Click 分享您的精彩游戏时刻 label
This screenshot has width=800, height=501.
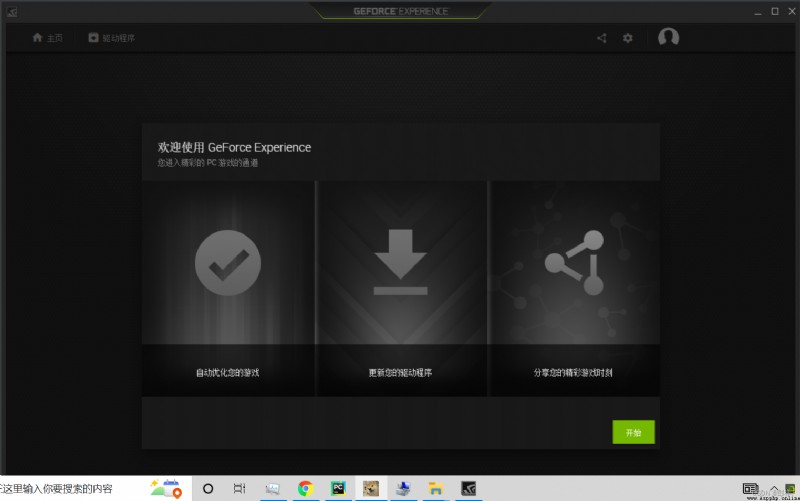(x=573, y=373)
